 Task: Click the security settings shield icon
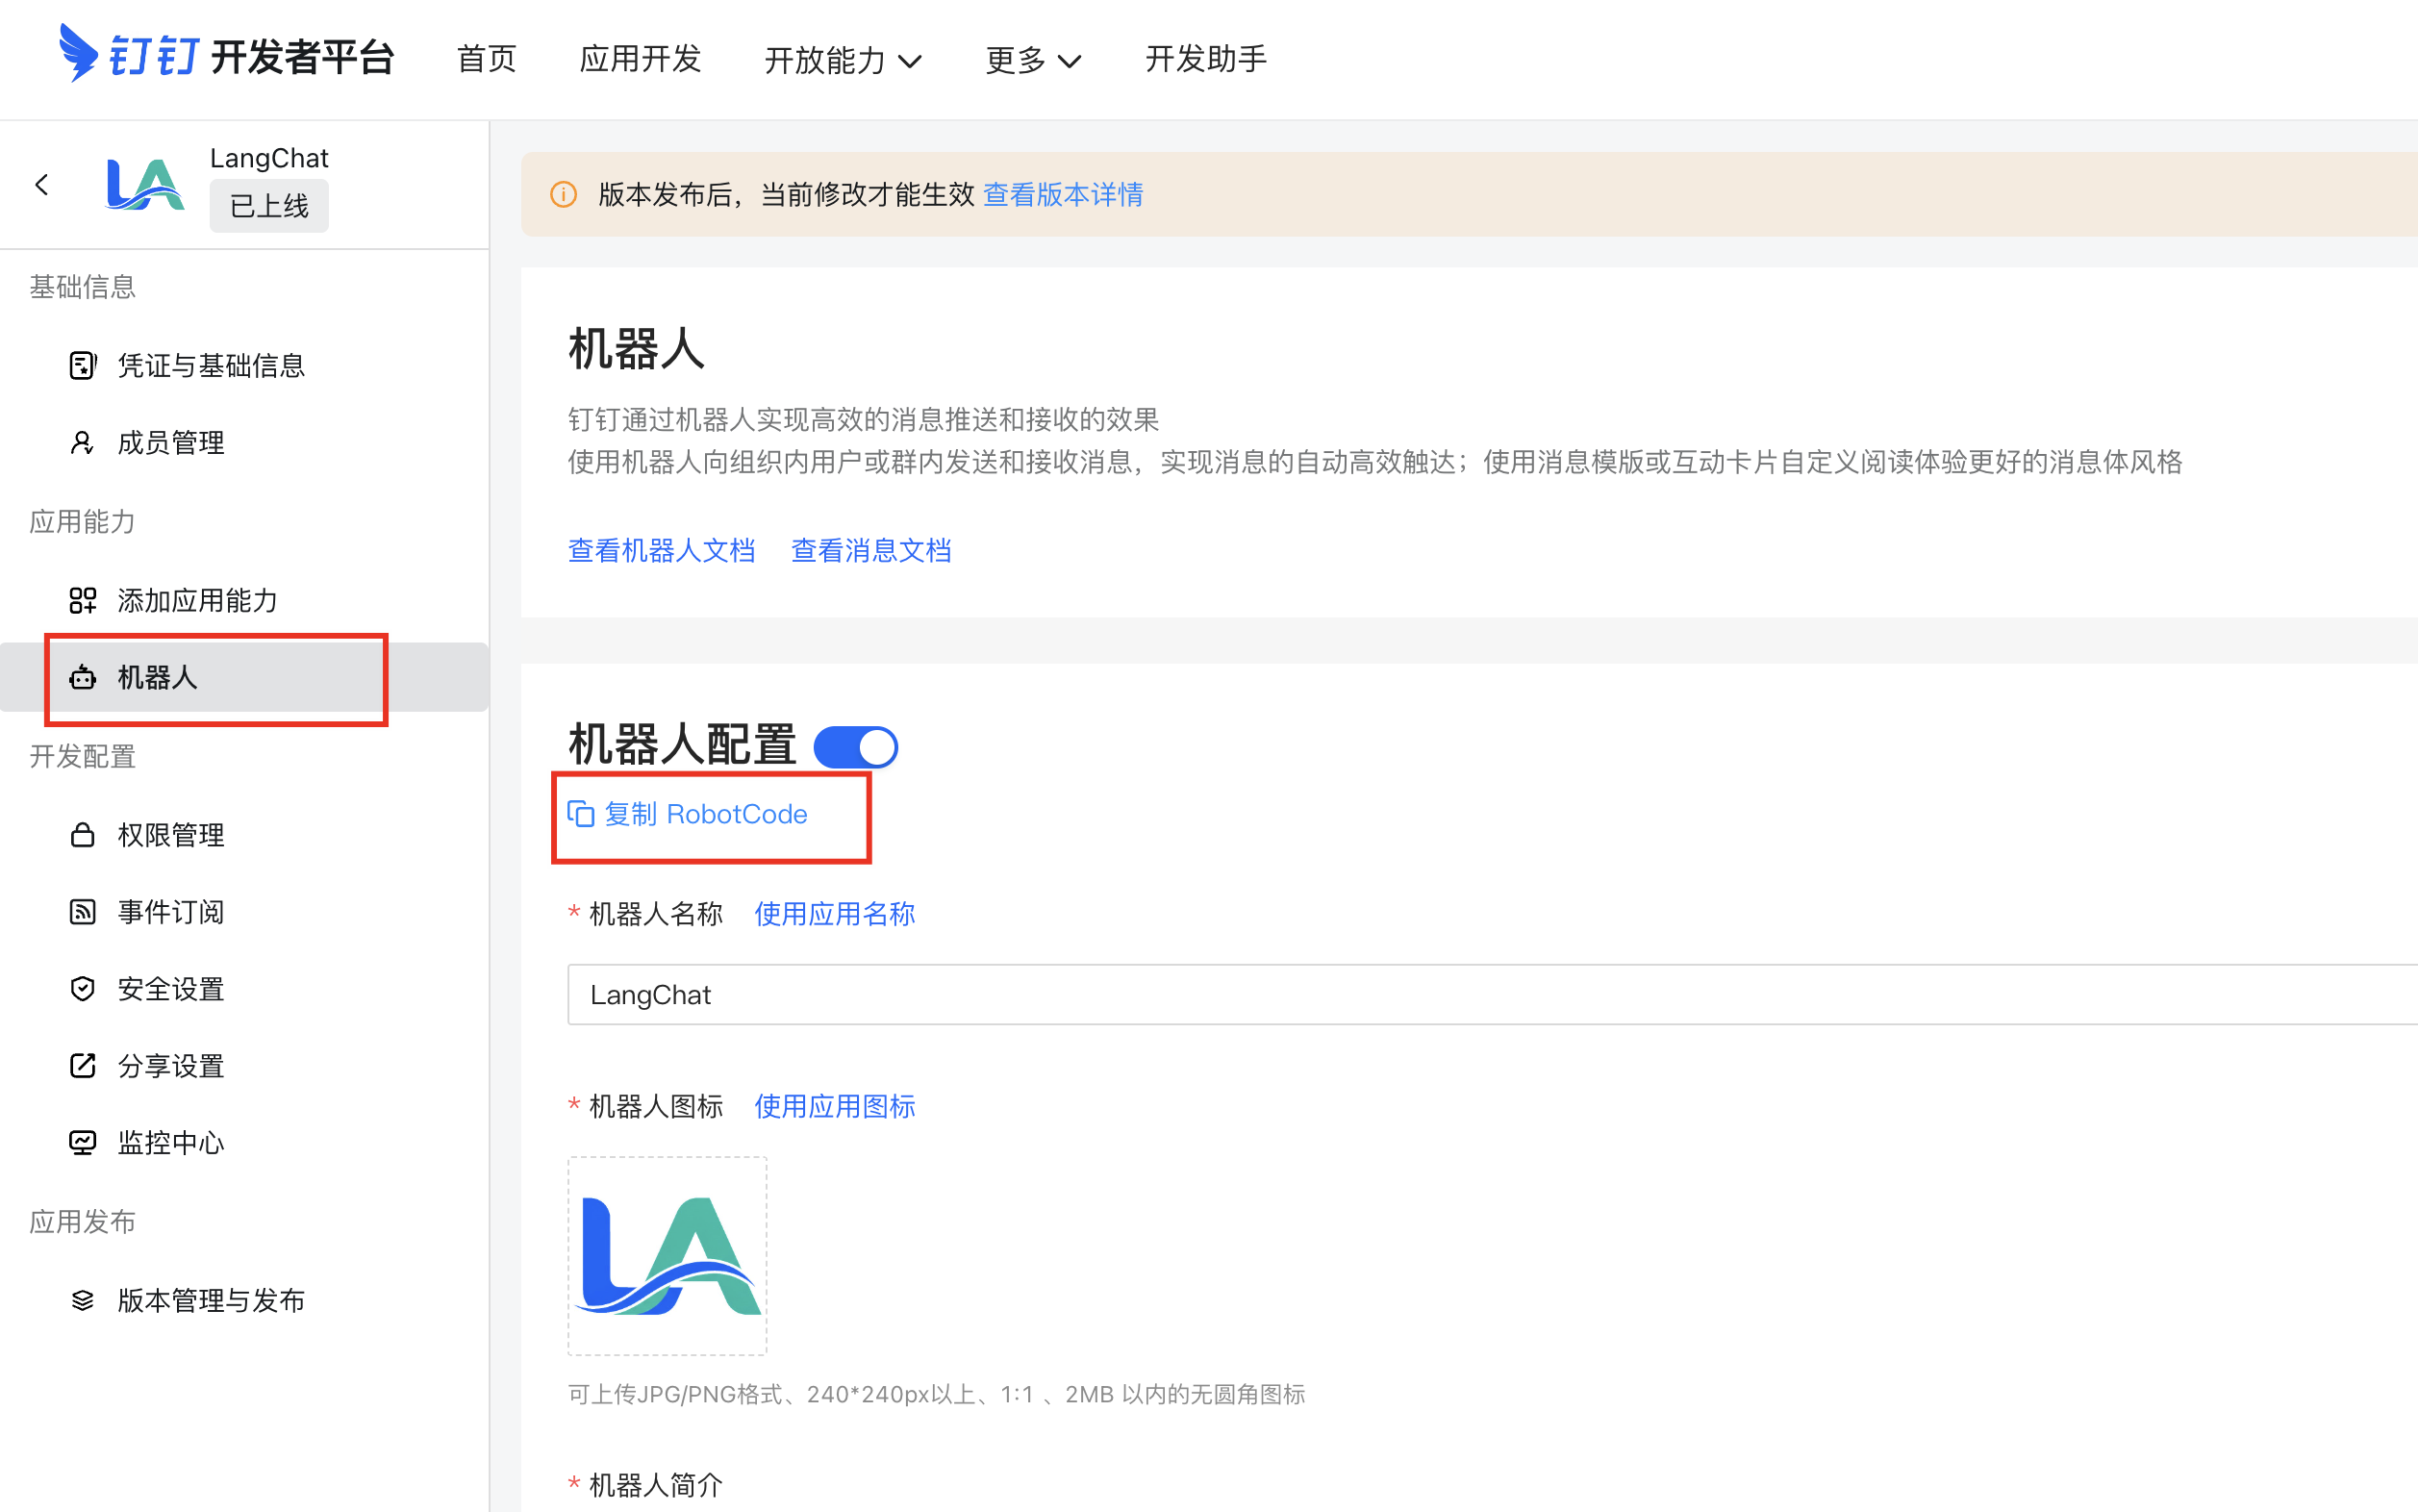point(82,989)
